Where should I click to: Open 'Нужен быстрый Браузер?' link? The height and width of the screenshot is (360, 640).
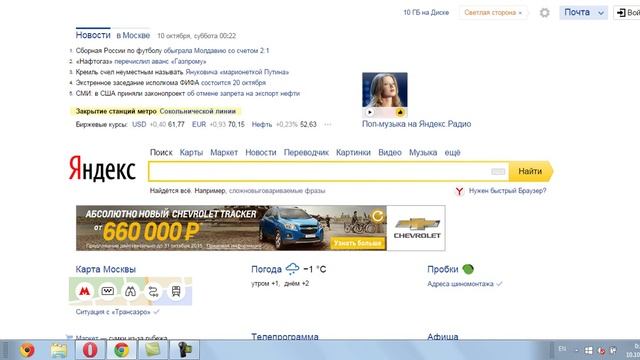[x=507, y=191]
